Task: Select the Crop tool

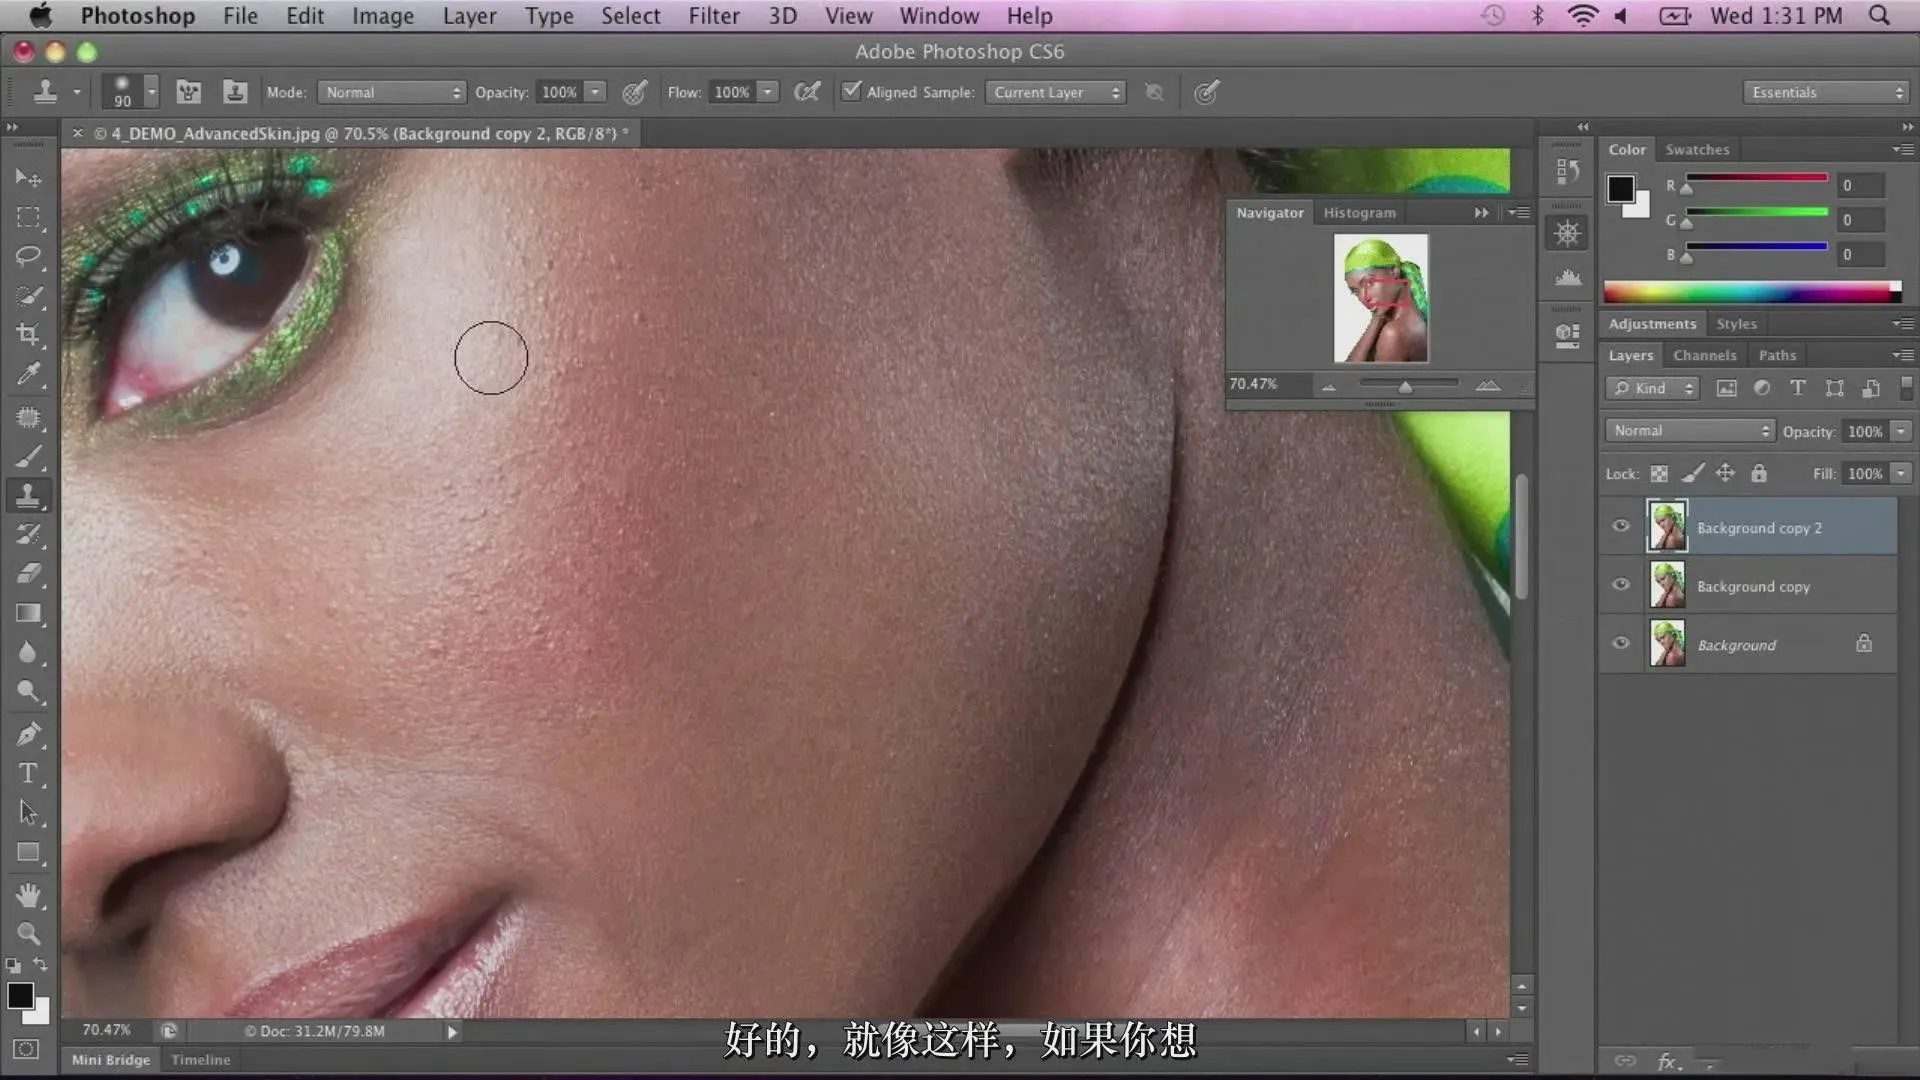Action: (x=28, y=335)
